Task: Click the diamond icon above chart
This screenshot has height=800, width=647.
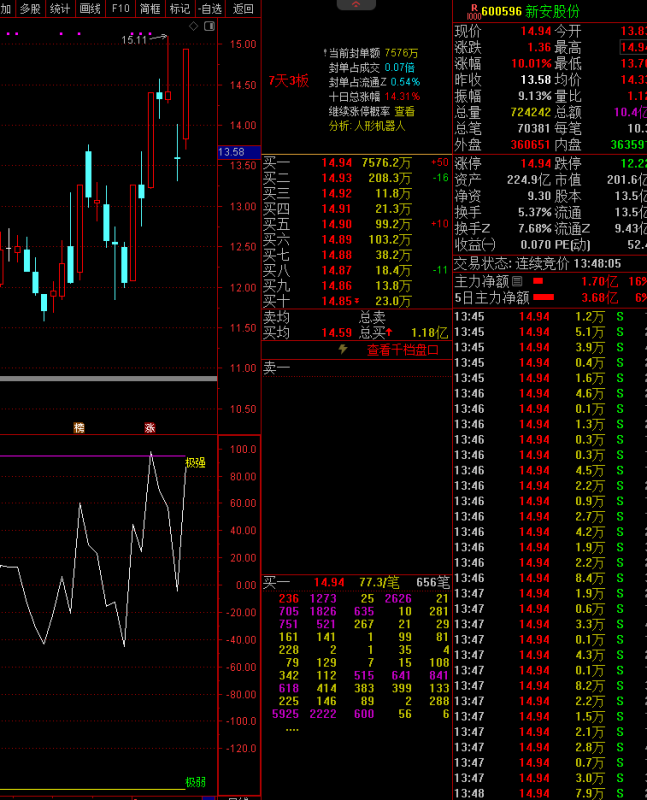Action: (x=193, y=26)
